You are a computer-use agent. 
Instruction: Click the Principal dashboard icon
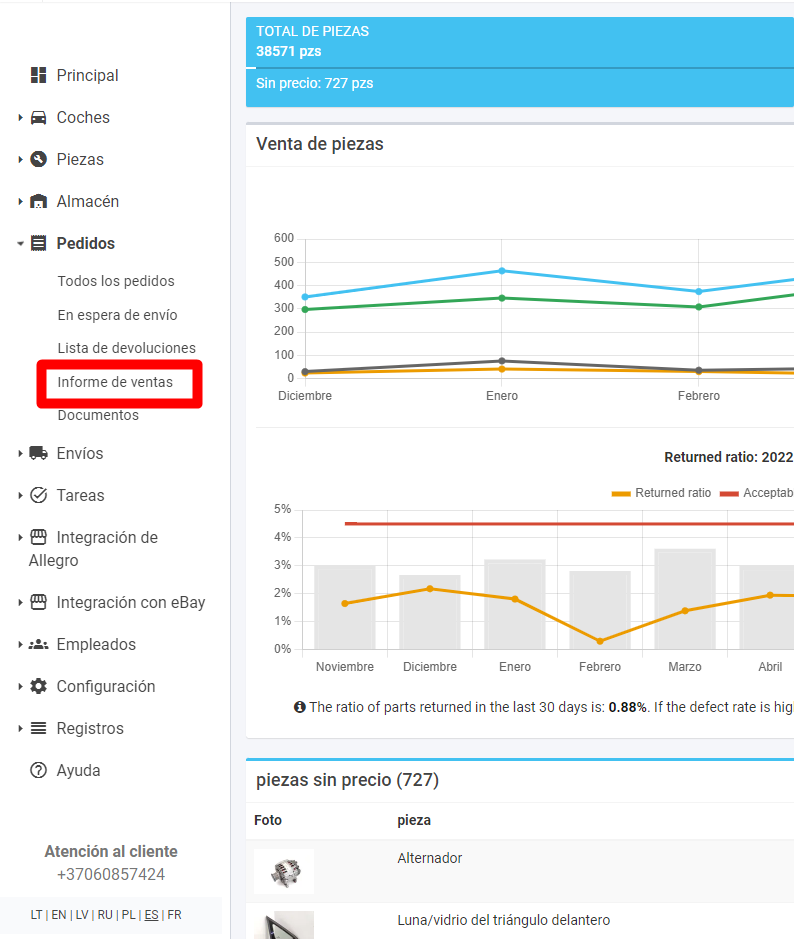coord(38,75)
